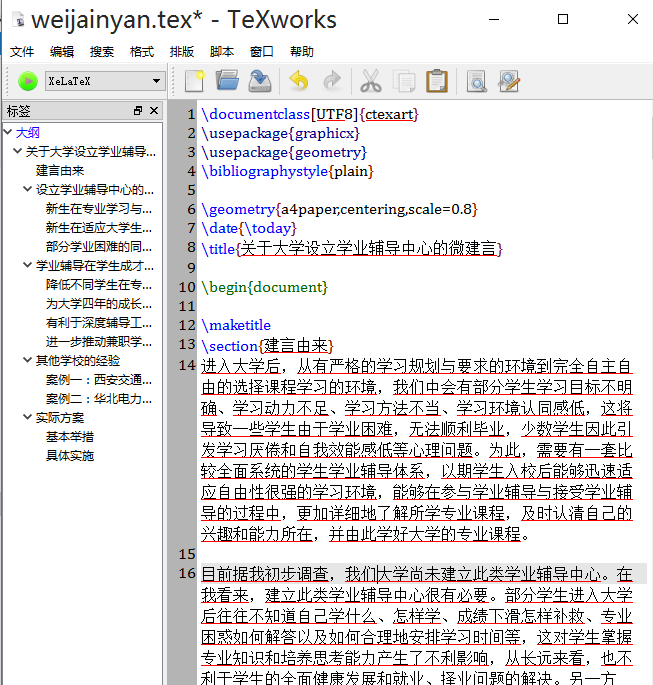Open the 帮助 menu

click(302, 52)
